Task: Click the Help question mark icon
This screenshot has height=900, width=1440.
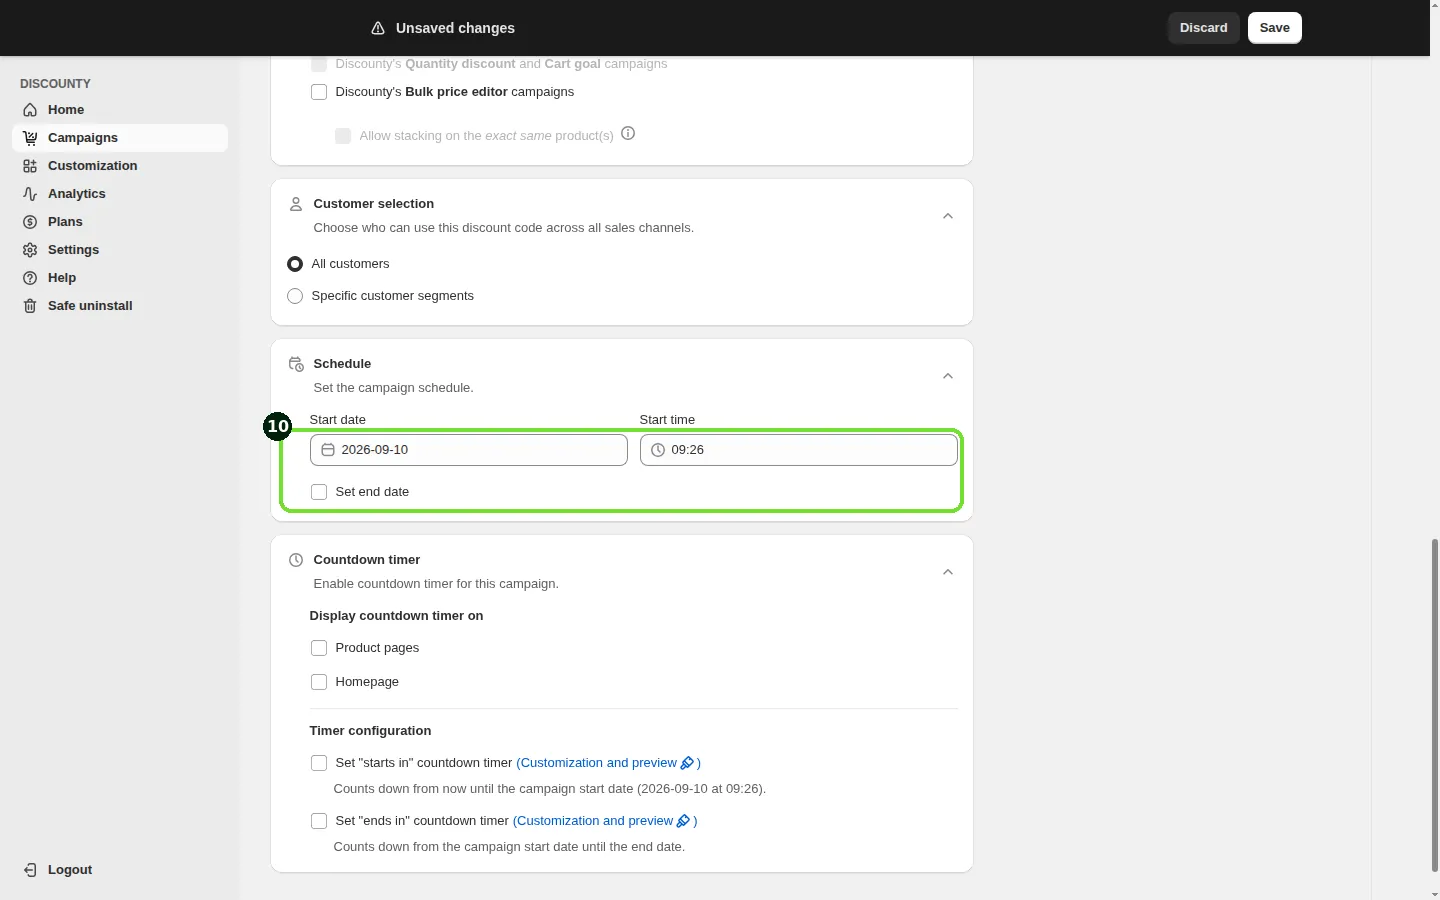Action: [x=30, y=278]
